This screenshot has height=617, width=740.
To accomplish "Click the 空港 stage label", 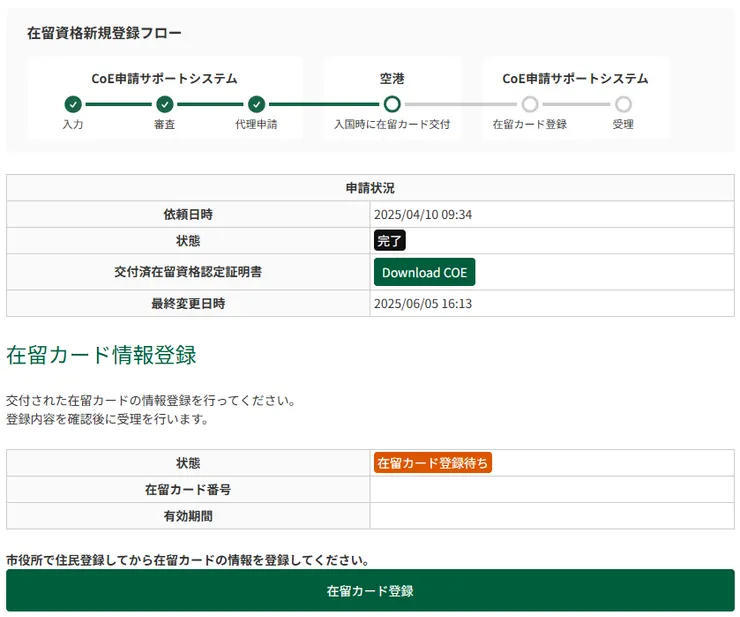I will point(392,78).
